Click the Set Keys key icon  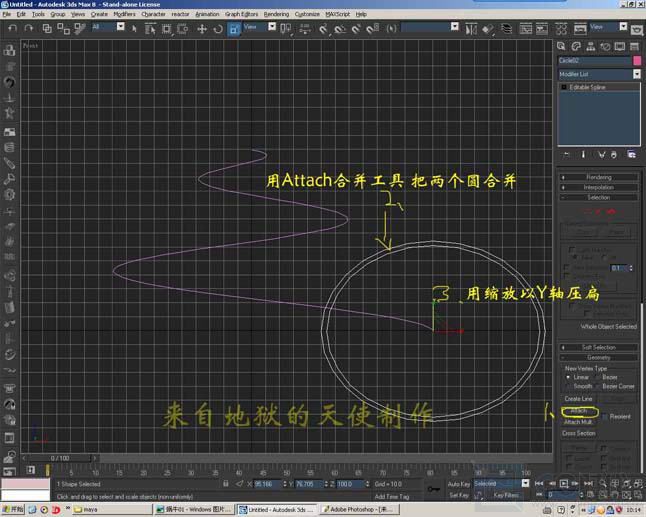click(433, 489)
